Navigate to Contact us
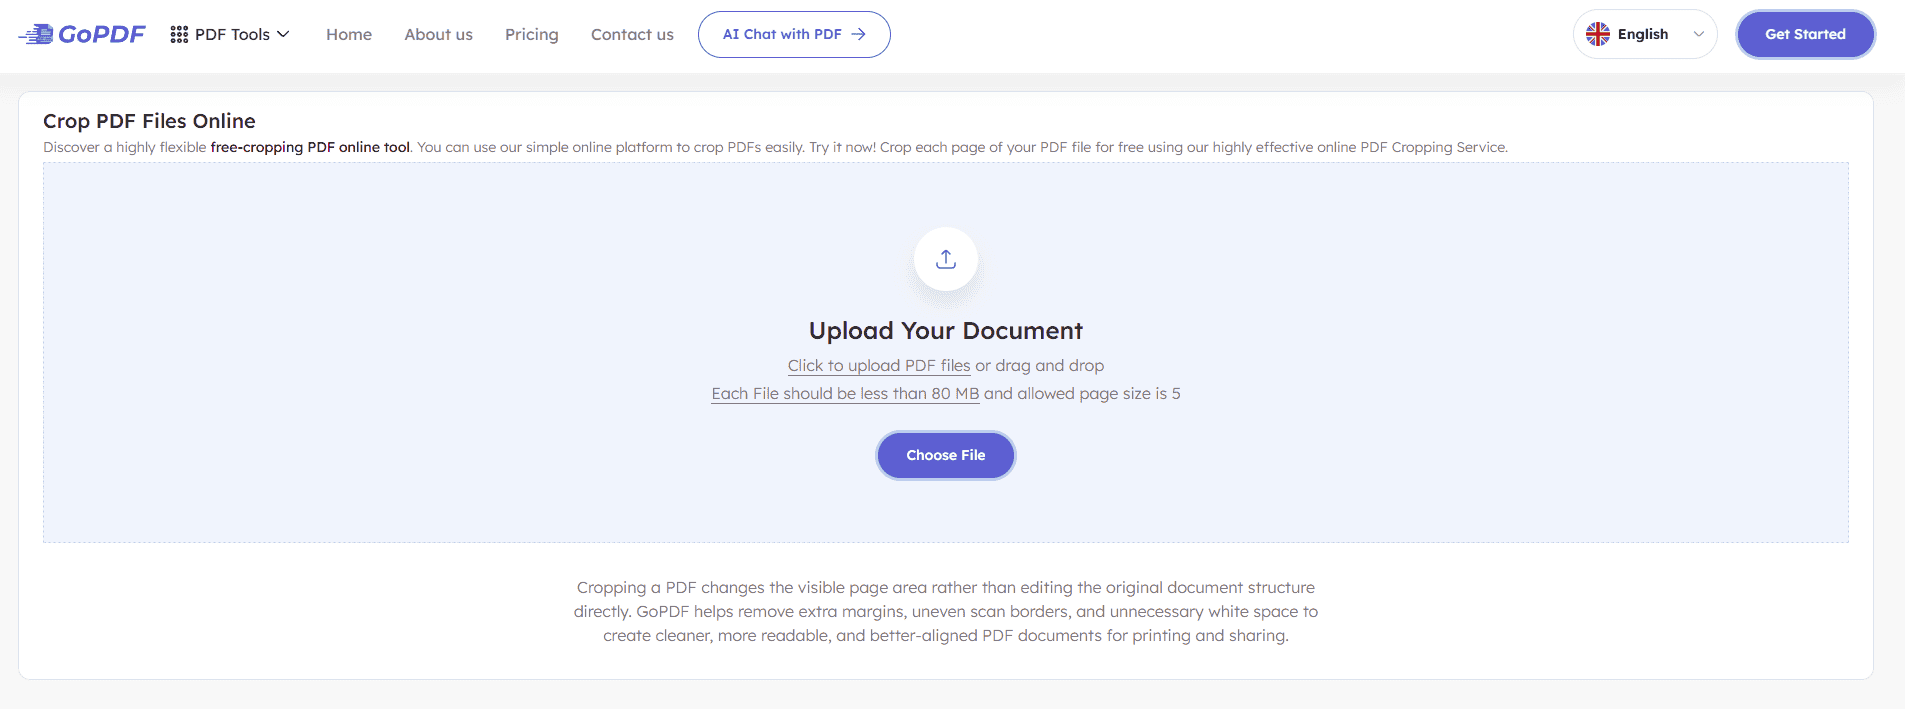 632,34
